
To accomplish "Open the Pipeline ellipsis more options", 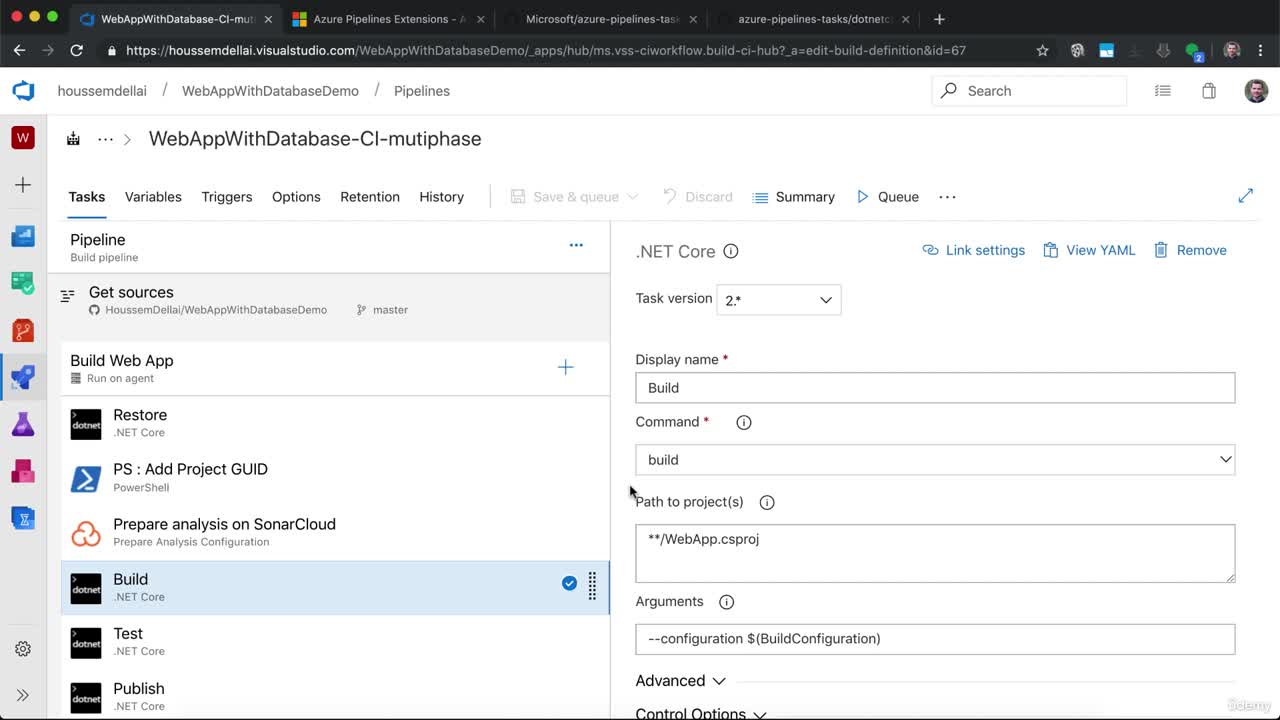I will click(576, 245).
